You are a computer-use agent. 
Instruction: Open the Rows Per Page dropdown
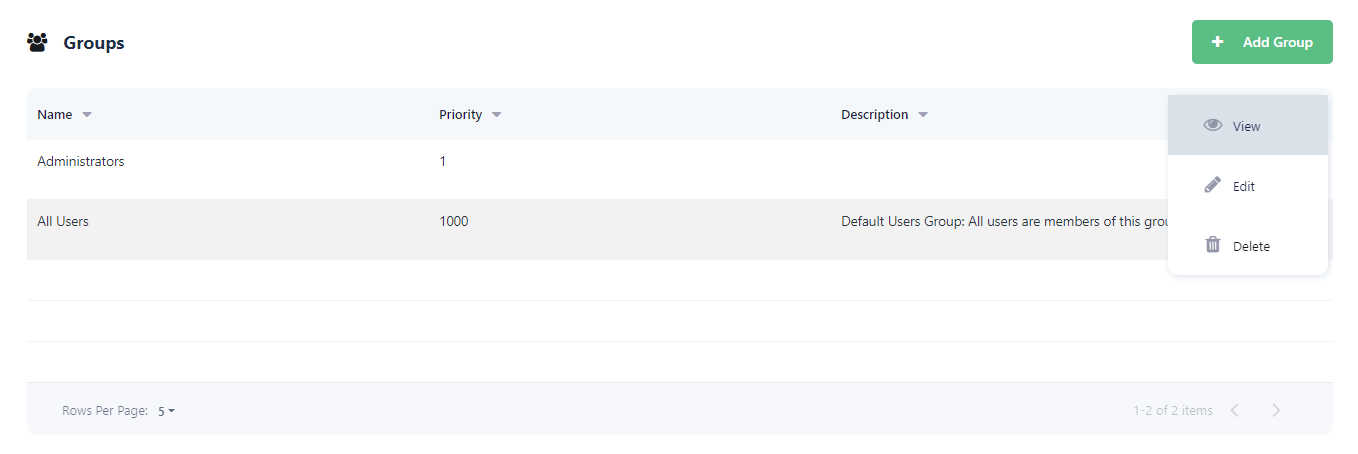pos(166,410)
